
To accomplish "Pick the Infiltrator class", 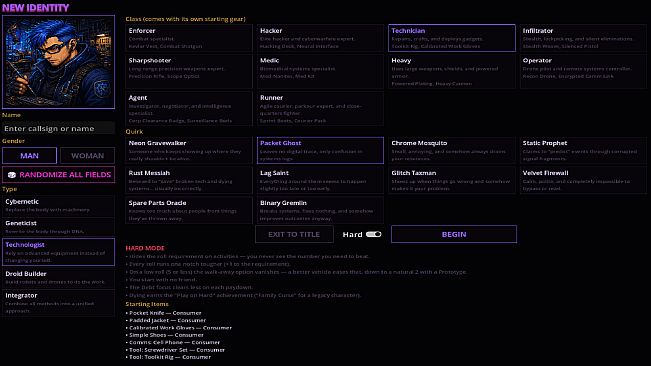I will coord(583,38).
